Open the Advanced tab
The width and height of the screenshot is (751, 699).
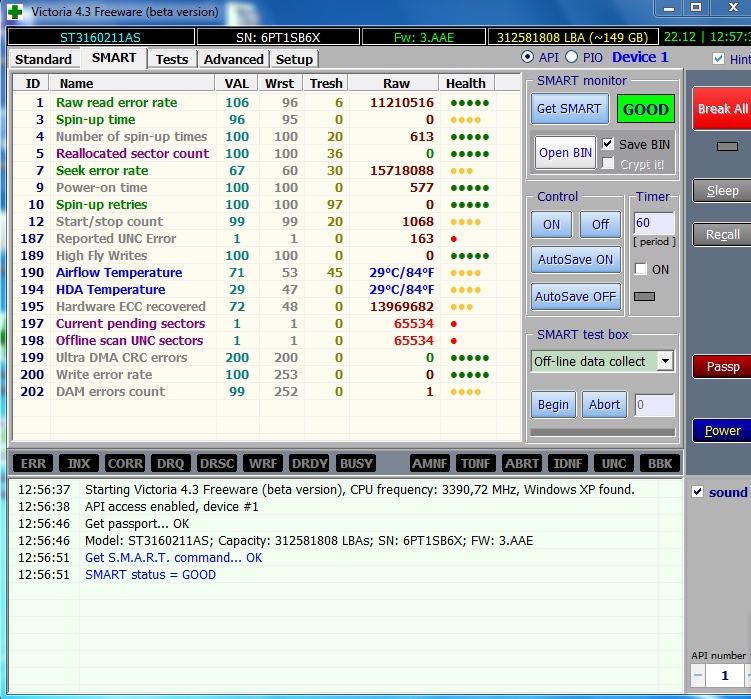click(234, 59)
